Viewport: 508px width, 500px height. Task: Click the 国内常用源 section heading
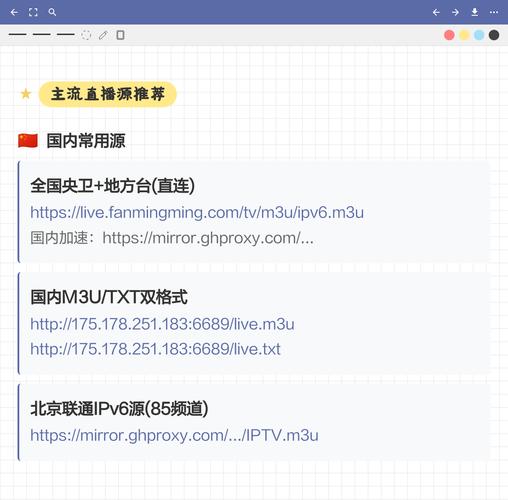86,141
